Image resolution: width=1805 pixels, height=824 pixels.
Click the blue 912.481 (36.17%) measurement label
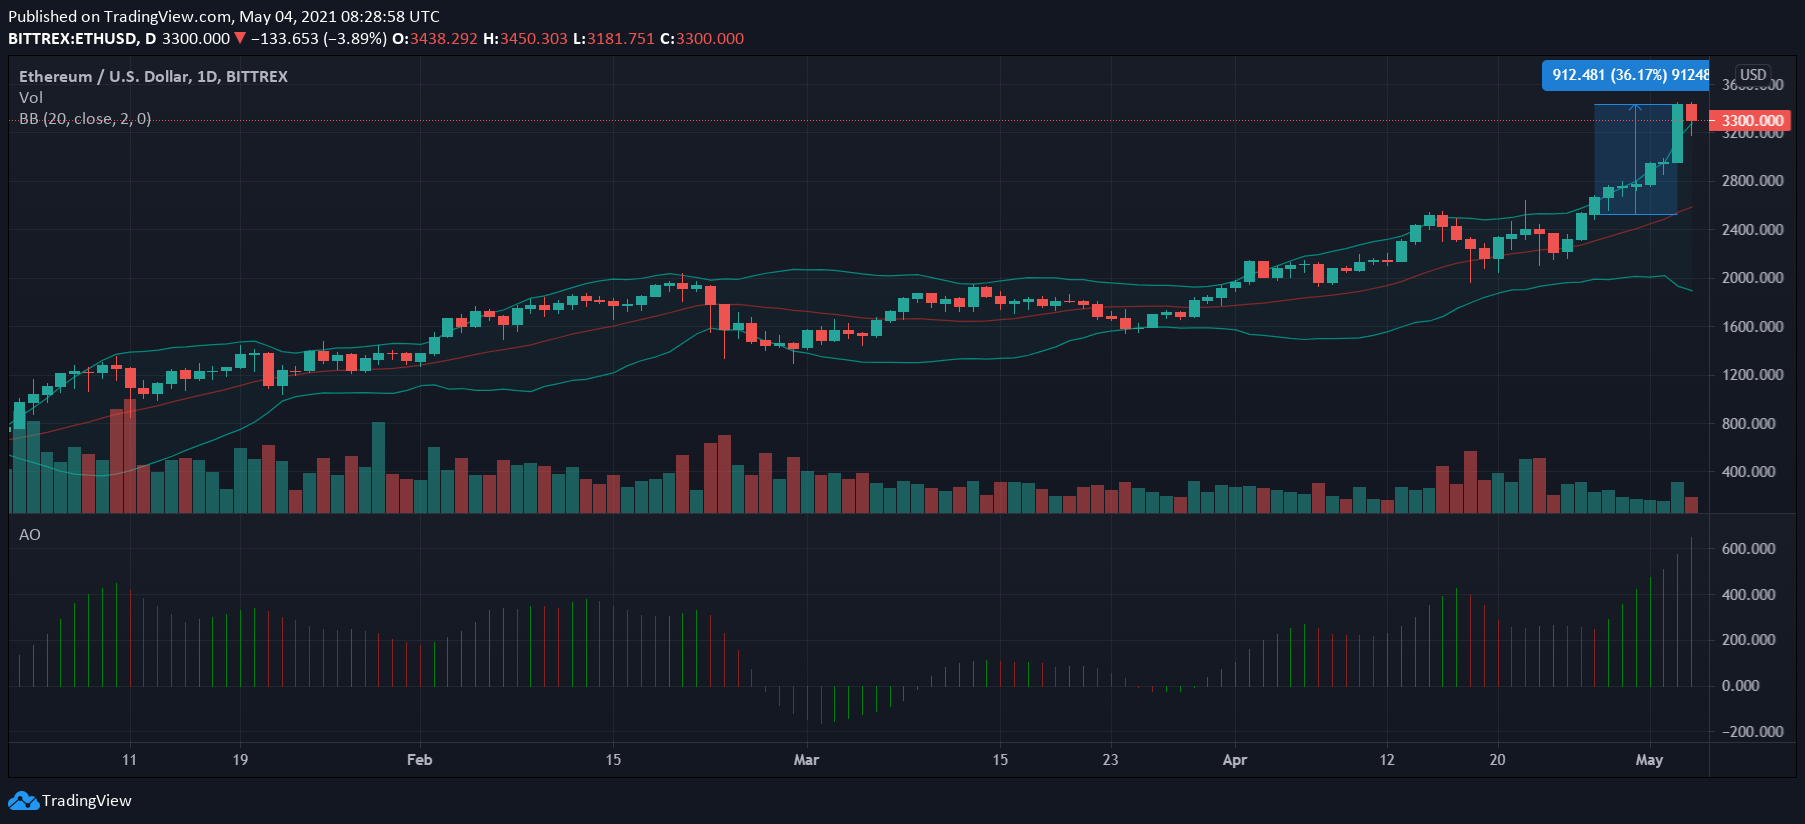click(1626, 75)
